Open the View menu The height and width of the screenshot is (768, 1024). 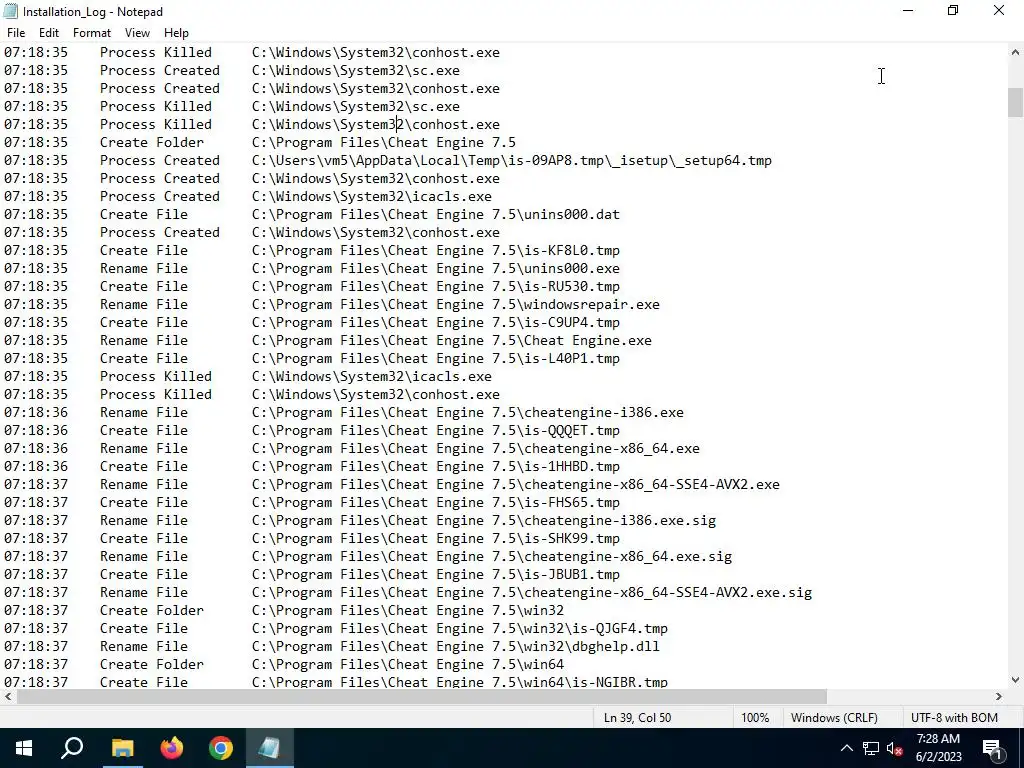[x=137, y=33]
